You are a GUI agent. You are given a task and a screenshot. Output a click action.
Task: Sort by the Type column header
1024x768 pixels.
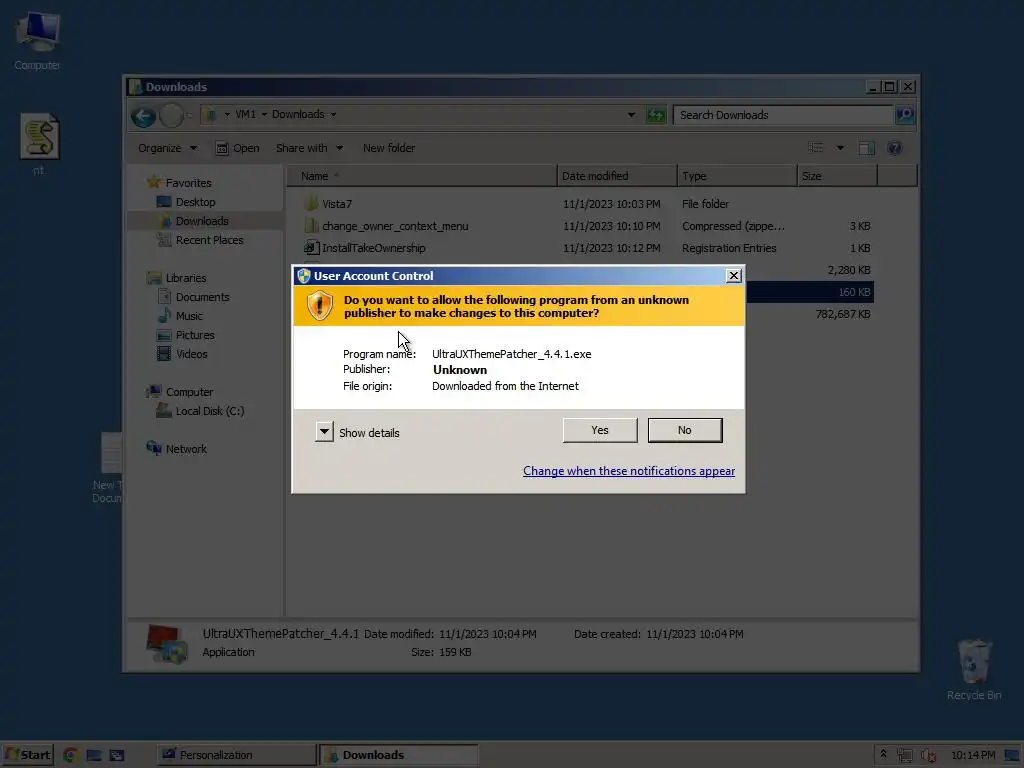737,176
